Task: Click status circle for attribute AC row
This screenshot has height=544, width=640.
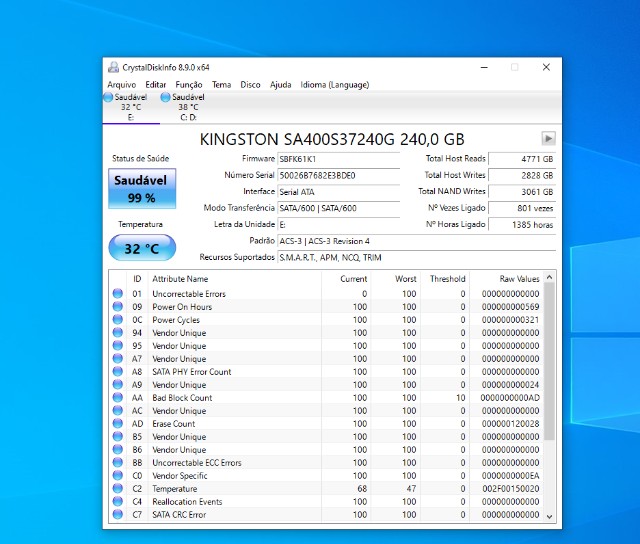Action: pos(118,411)
